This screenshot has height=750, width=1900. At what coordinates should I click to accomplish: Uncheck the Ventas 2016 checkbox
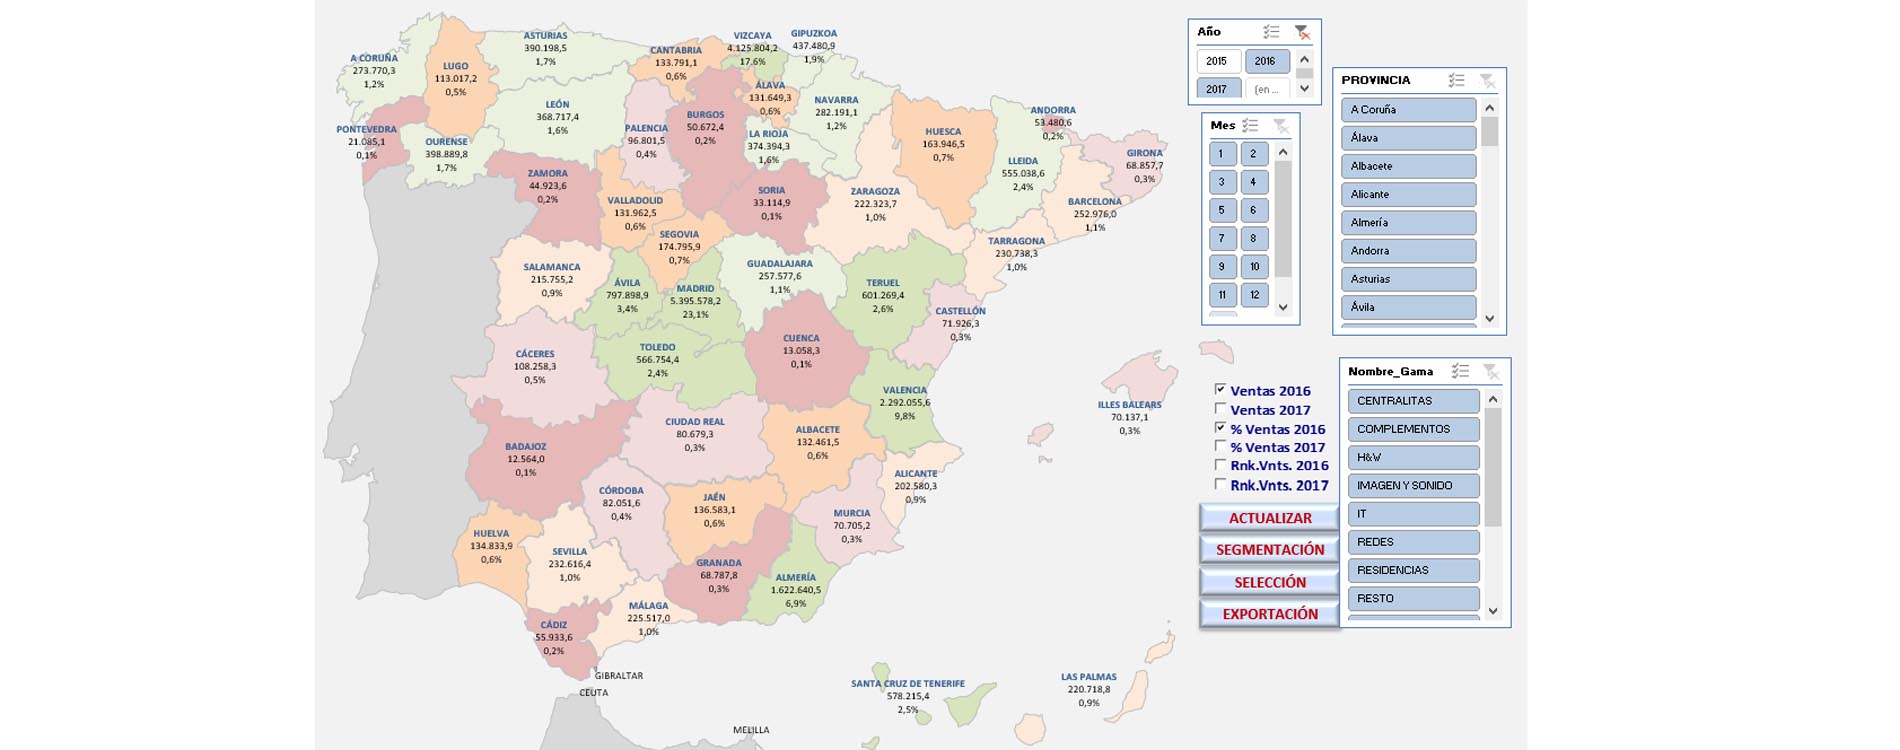coord(1220,390)
